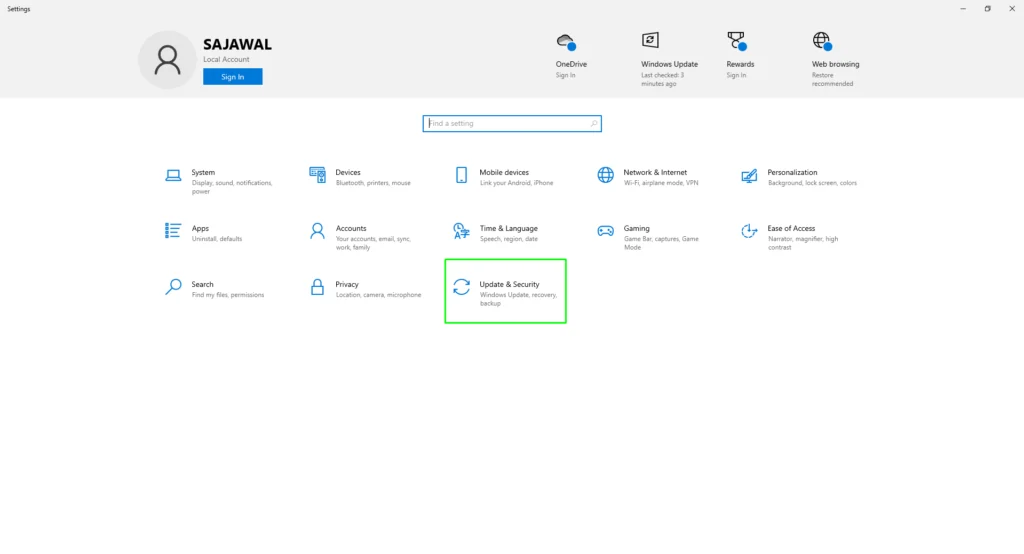Open the Time & Language icon
The height and width of the screenshot is (554, 1024).
click(461, 231)
